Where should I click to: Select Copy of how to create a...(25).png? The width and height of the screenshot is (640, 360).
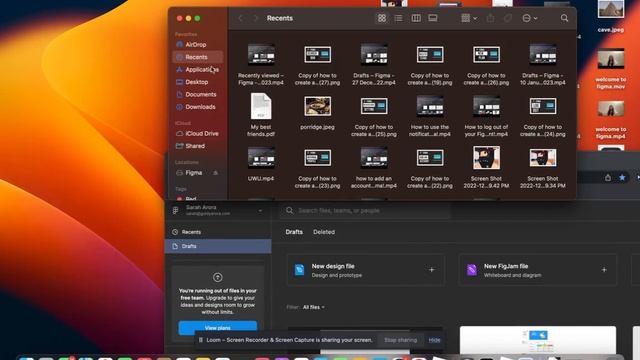point(374,116)
